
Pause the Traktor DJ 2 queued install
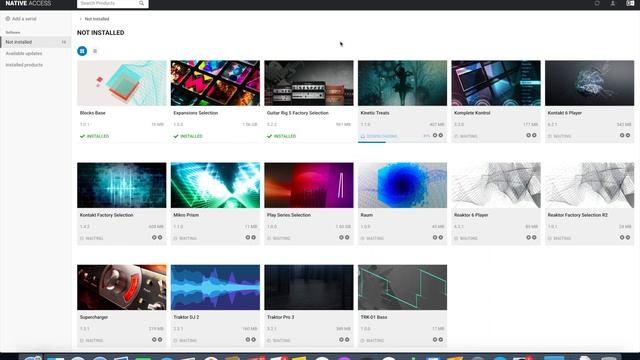tap(248, 340)
